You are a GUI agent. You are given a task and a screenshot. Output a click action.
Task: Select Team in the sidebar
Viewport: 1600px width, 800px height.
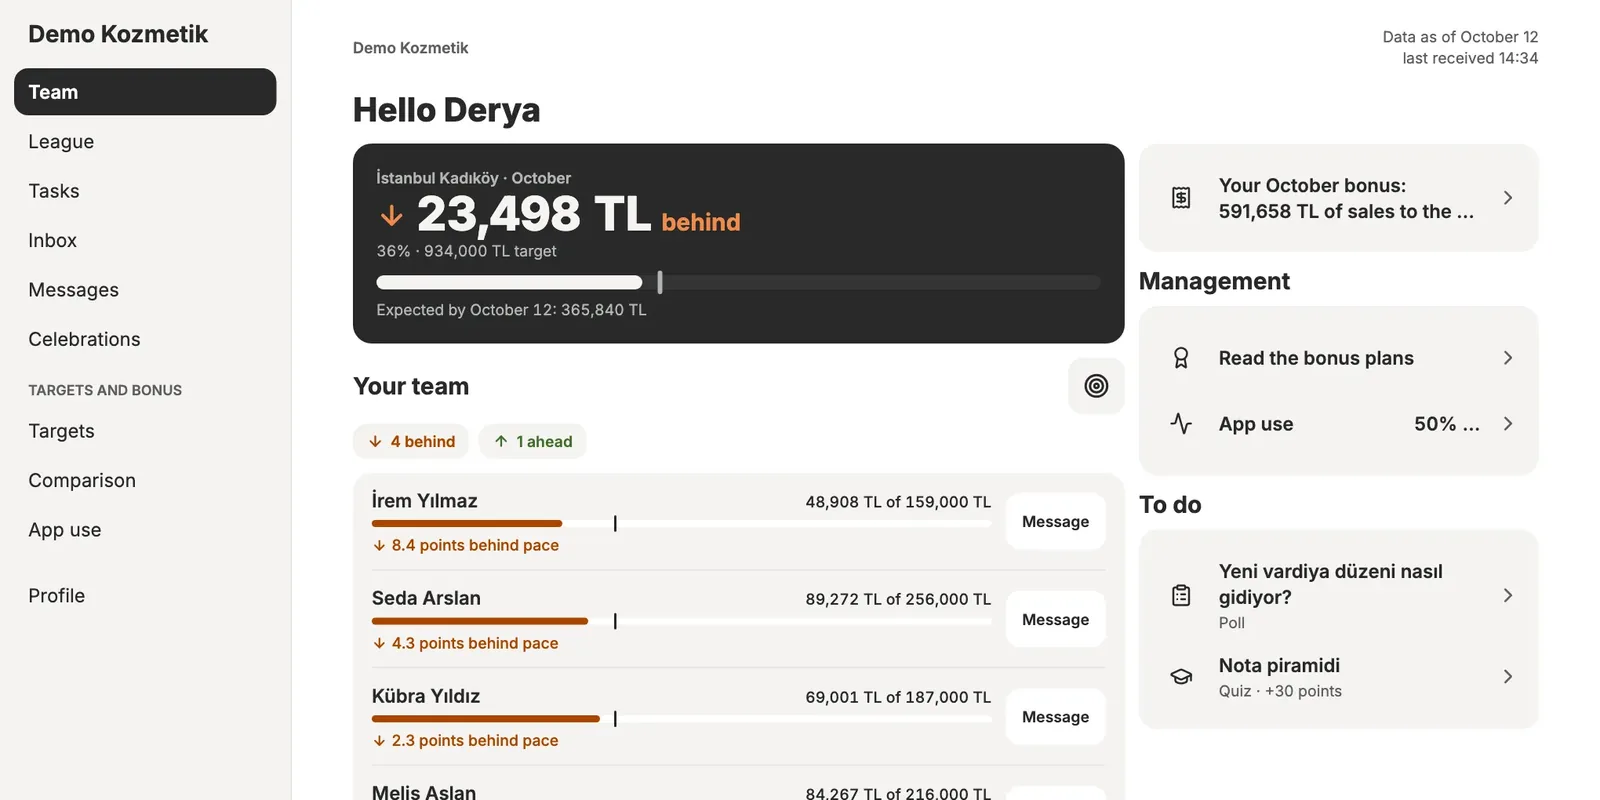click(x=145, y=92)
